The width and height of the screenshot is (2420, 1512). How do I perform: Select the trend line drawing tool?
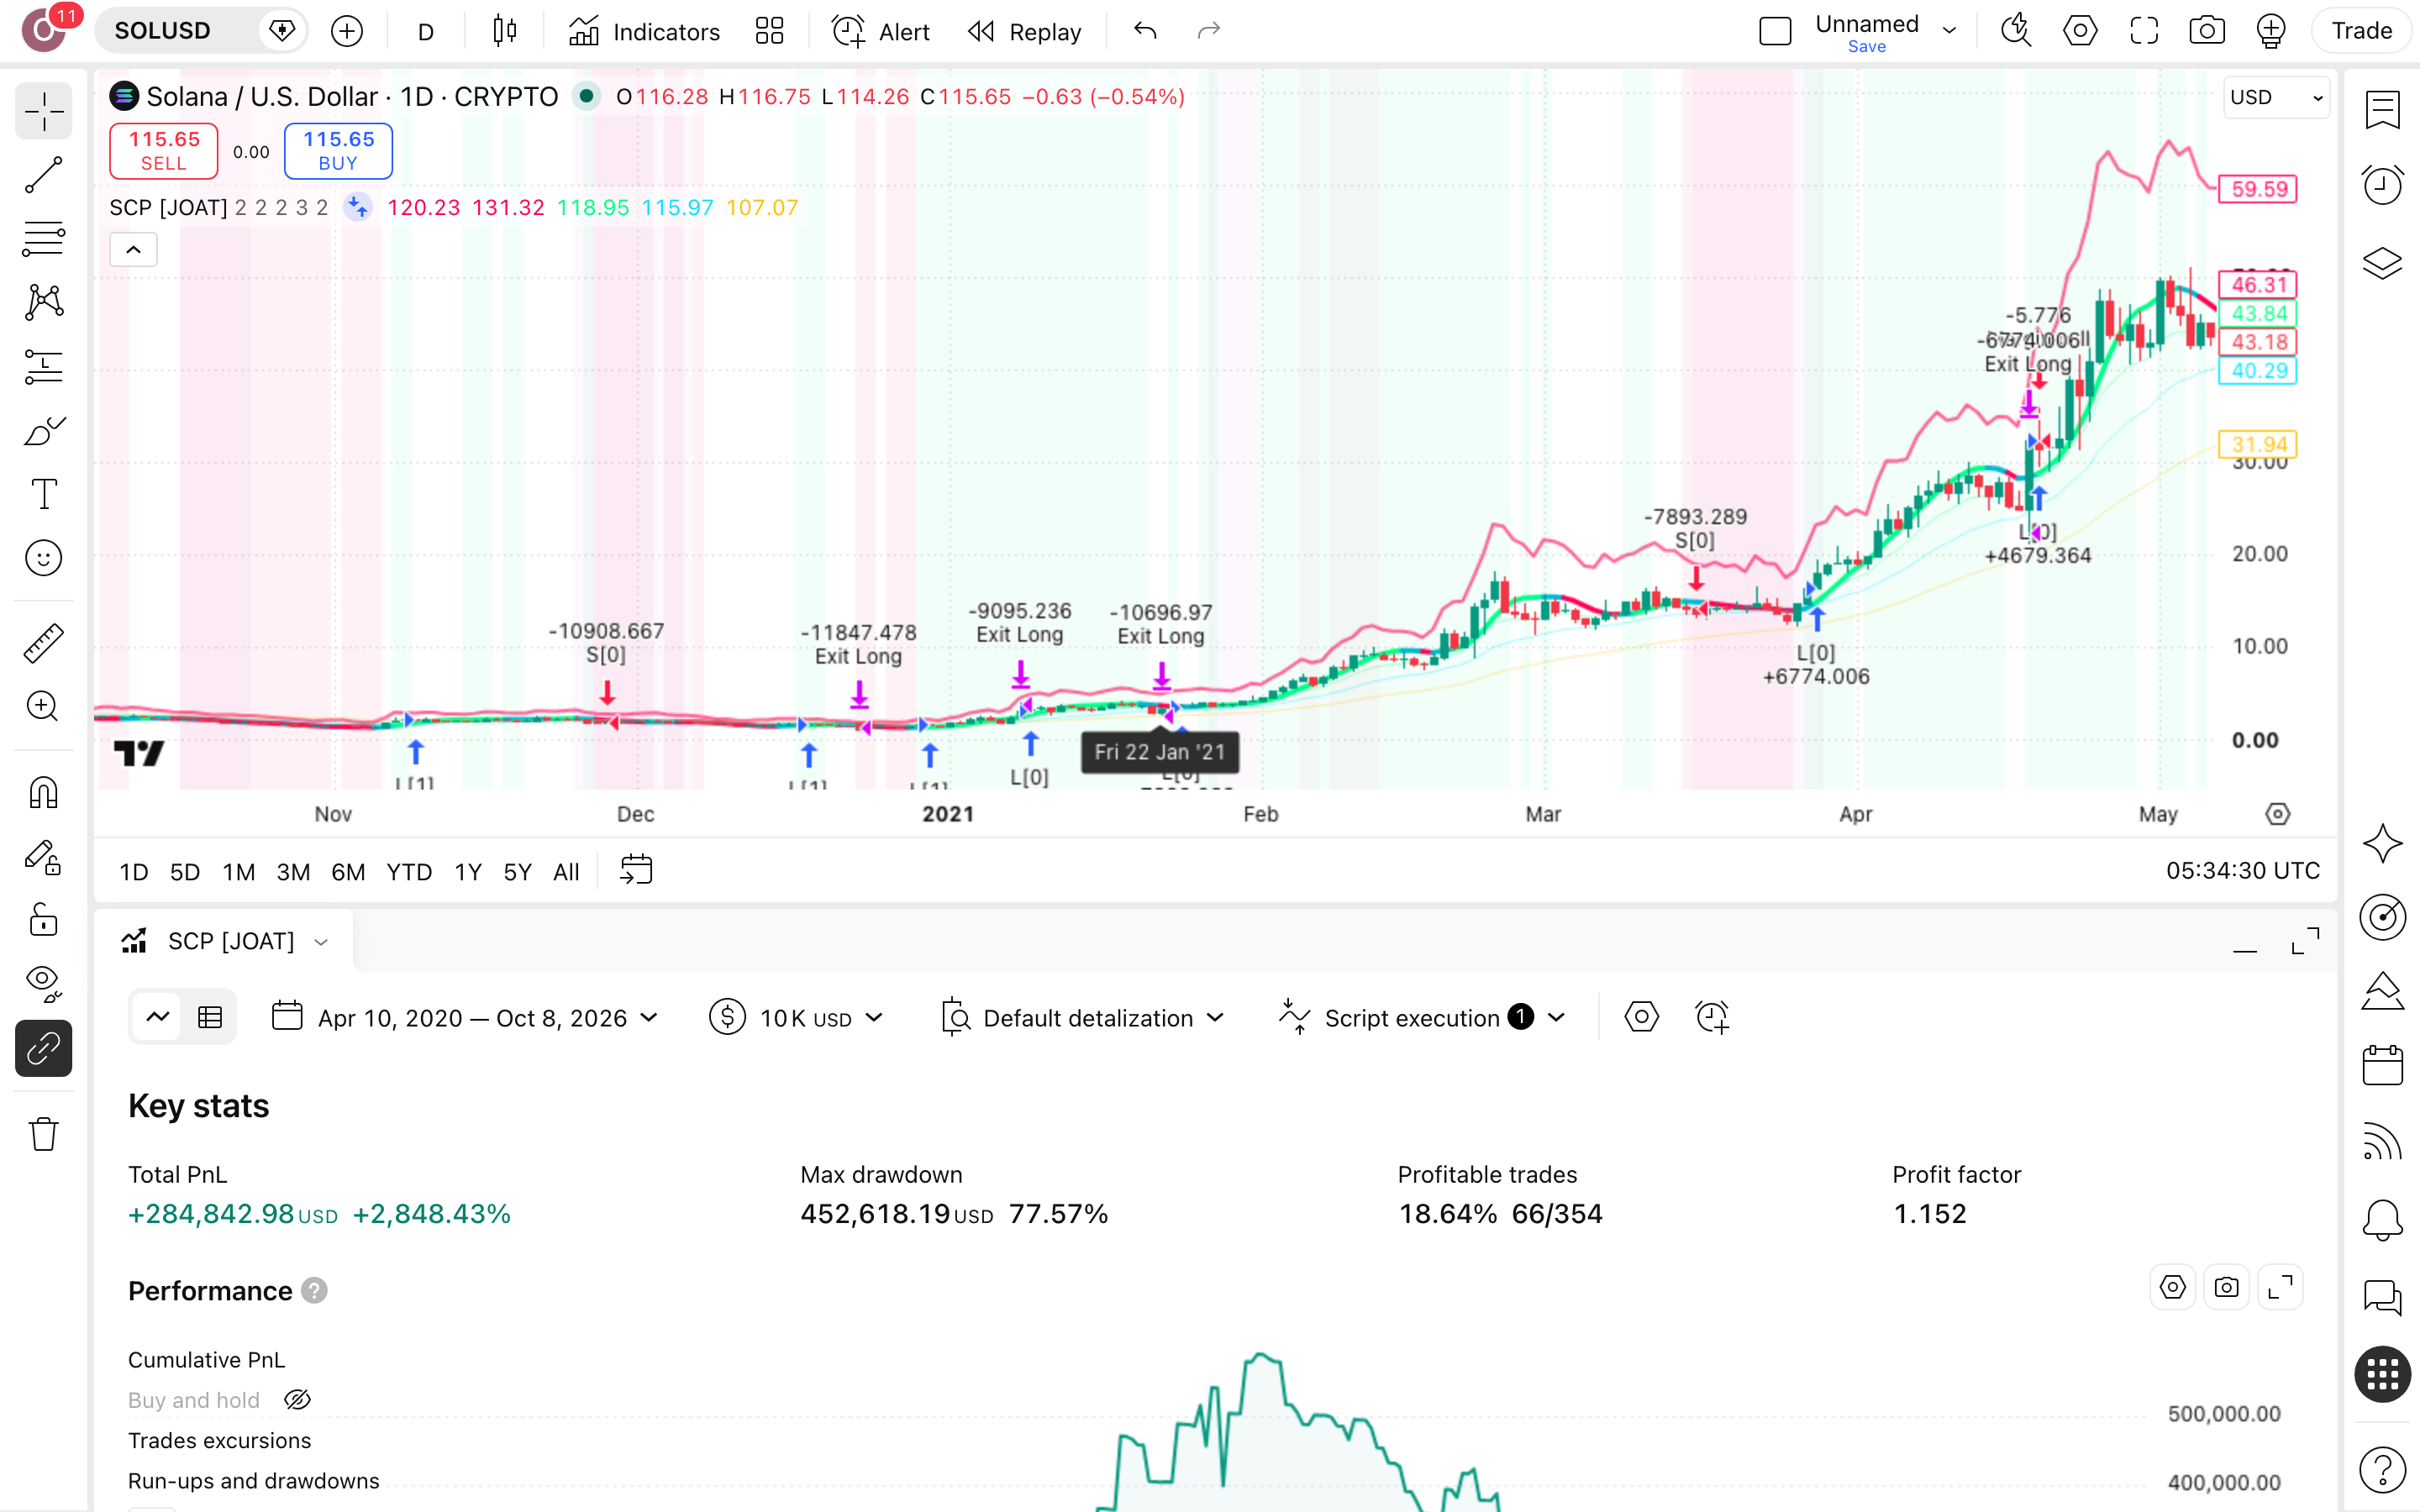44,175
